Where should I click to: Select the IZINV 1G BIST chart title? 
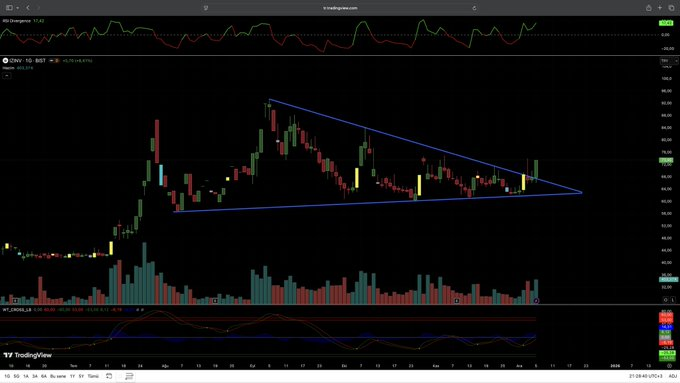27,60
